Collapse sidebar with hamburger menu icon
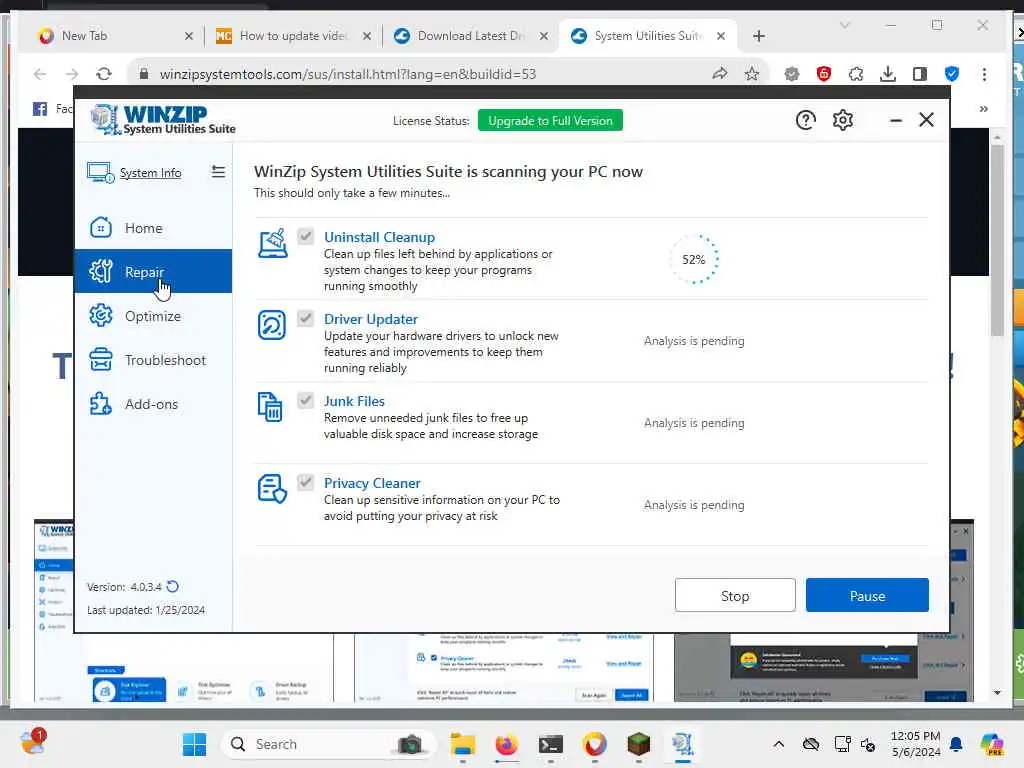The width and height of the screenshot is (1024, 768). (x=218, y=172)
